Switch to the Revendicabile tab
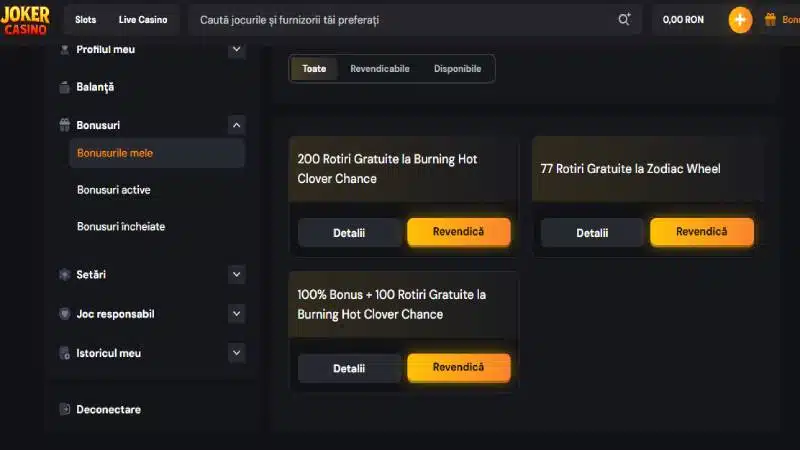 (380, 69)
